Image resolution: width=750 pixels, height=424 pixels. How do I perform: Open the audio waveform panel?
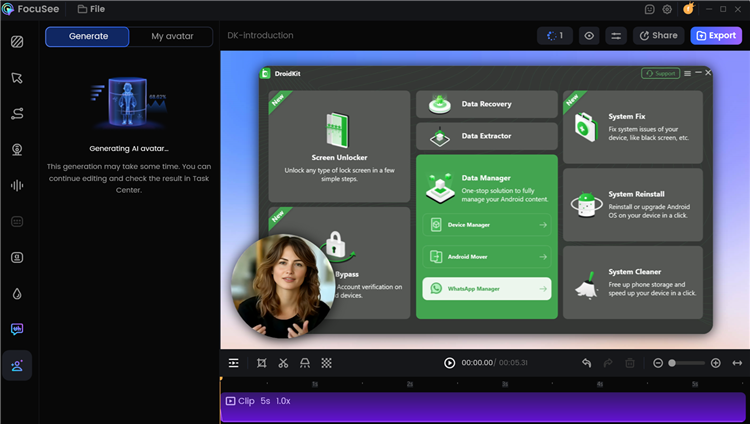(x=17, y=186)
